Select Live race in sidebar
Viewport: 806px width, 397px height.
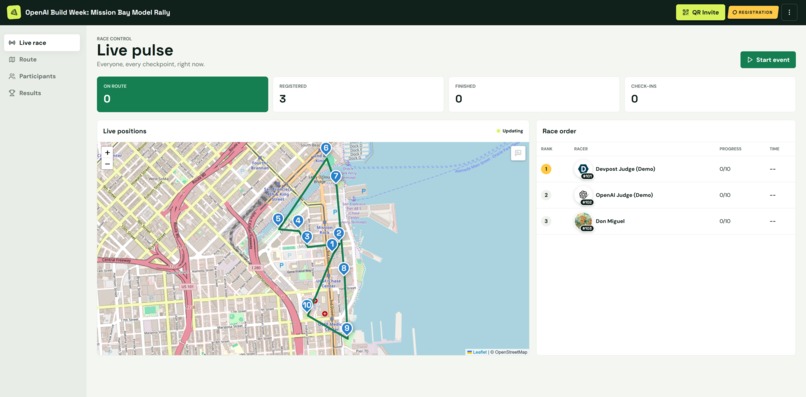click(42, 43)
